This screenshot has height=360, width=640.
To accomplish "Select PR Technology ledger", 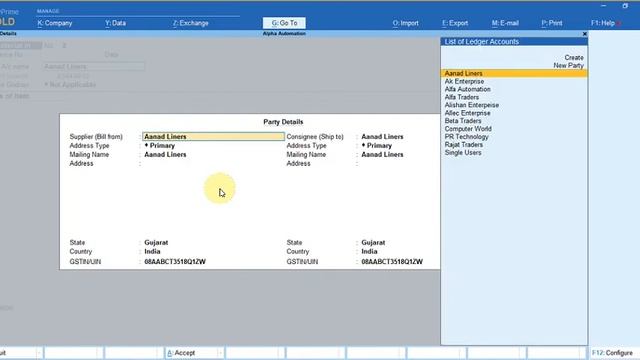I will pyautogui.click(x=466, y=137).
